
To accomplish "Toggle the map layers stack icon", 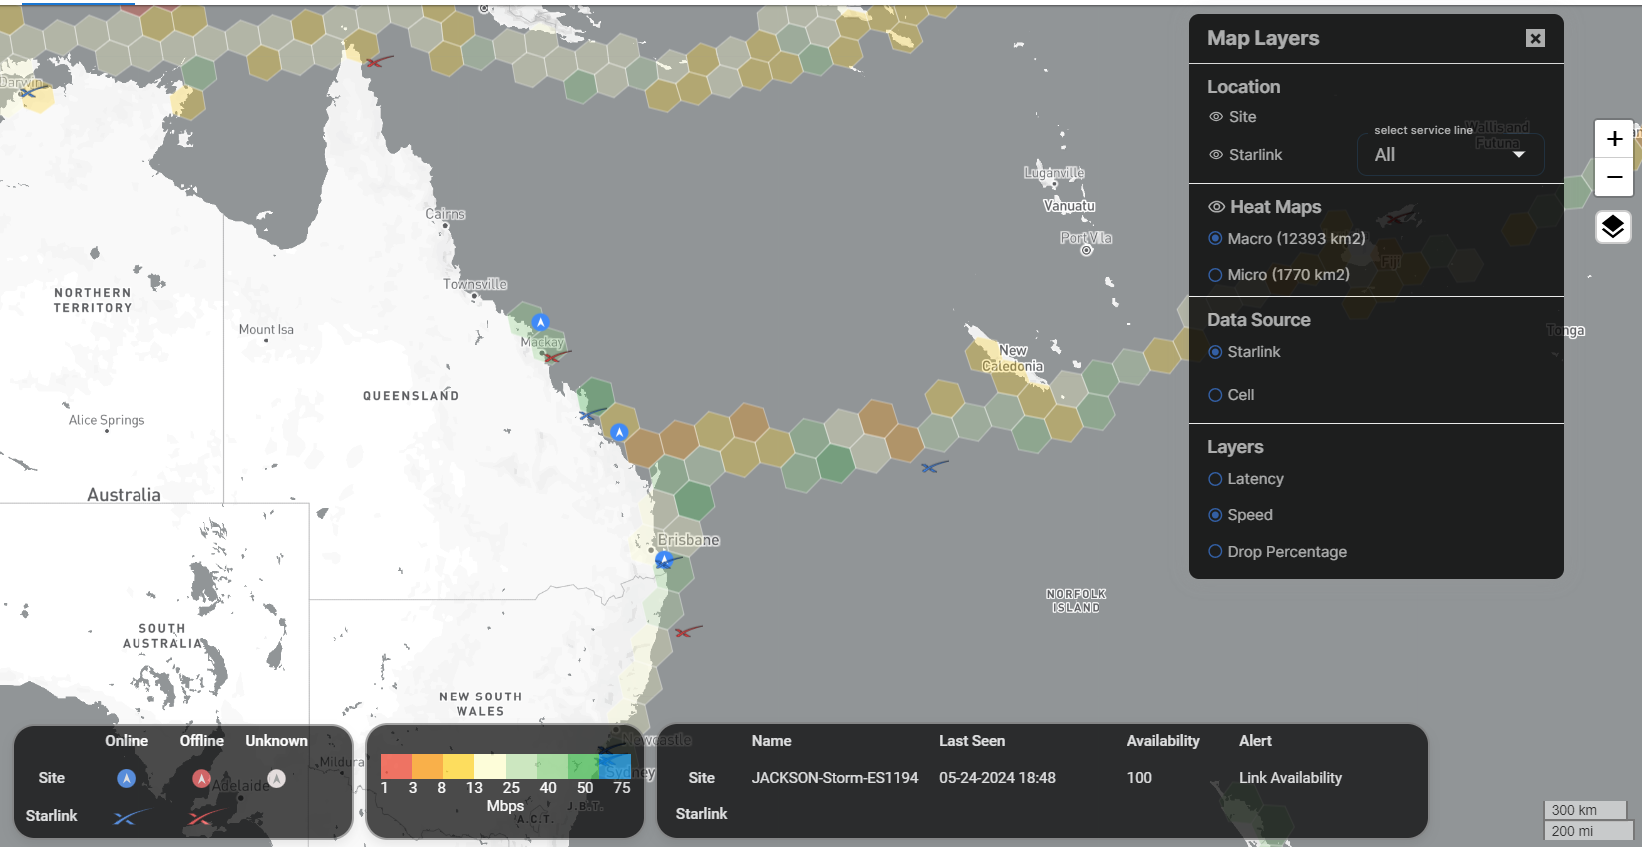I will click(1612, 227).
